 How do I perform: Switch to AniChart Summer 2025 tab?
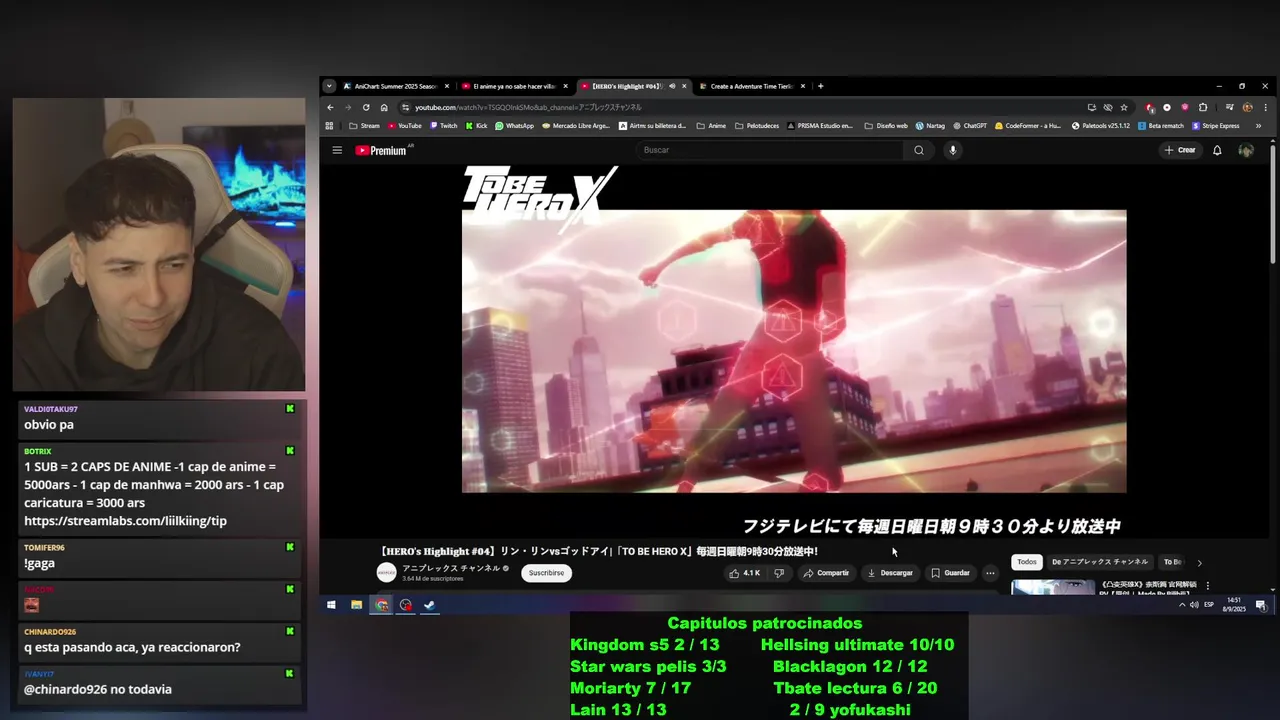tap(396, 86)
